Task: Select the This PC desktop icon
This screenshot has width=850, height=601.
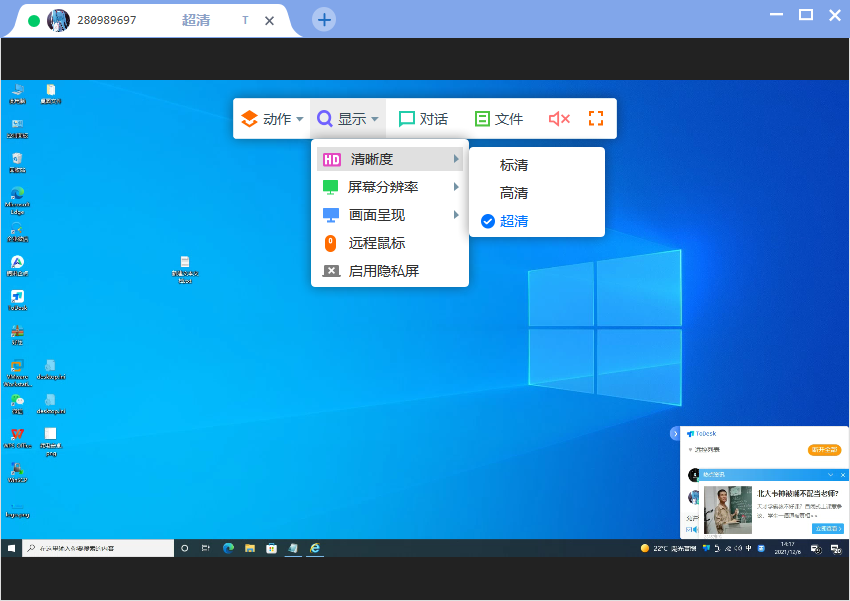Action: point(17,94)
